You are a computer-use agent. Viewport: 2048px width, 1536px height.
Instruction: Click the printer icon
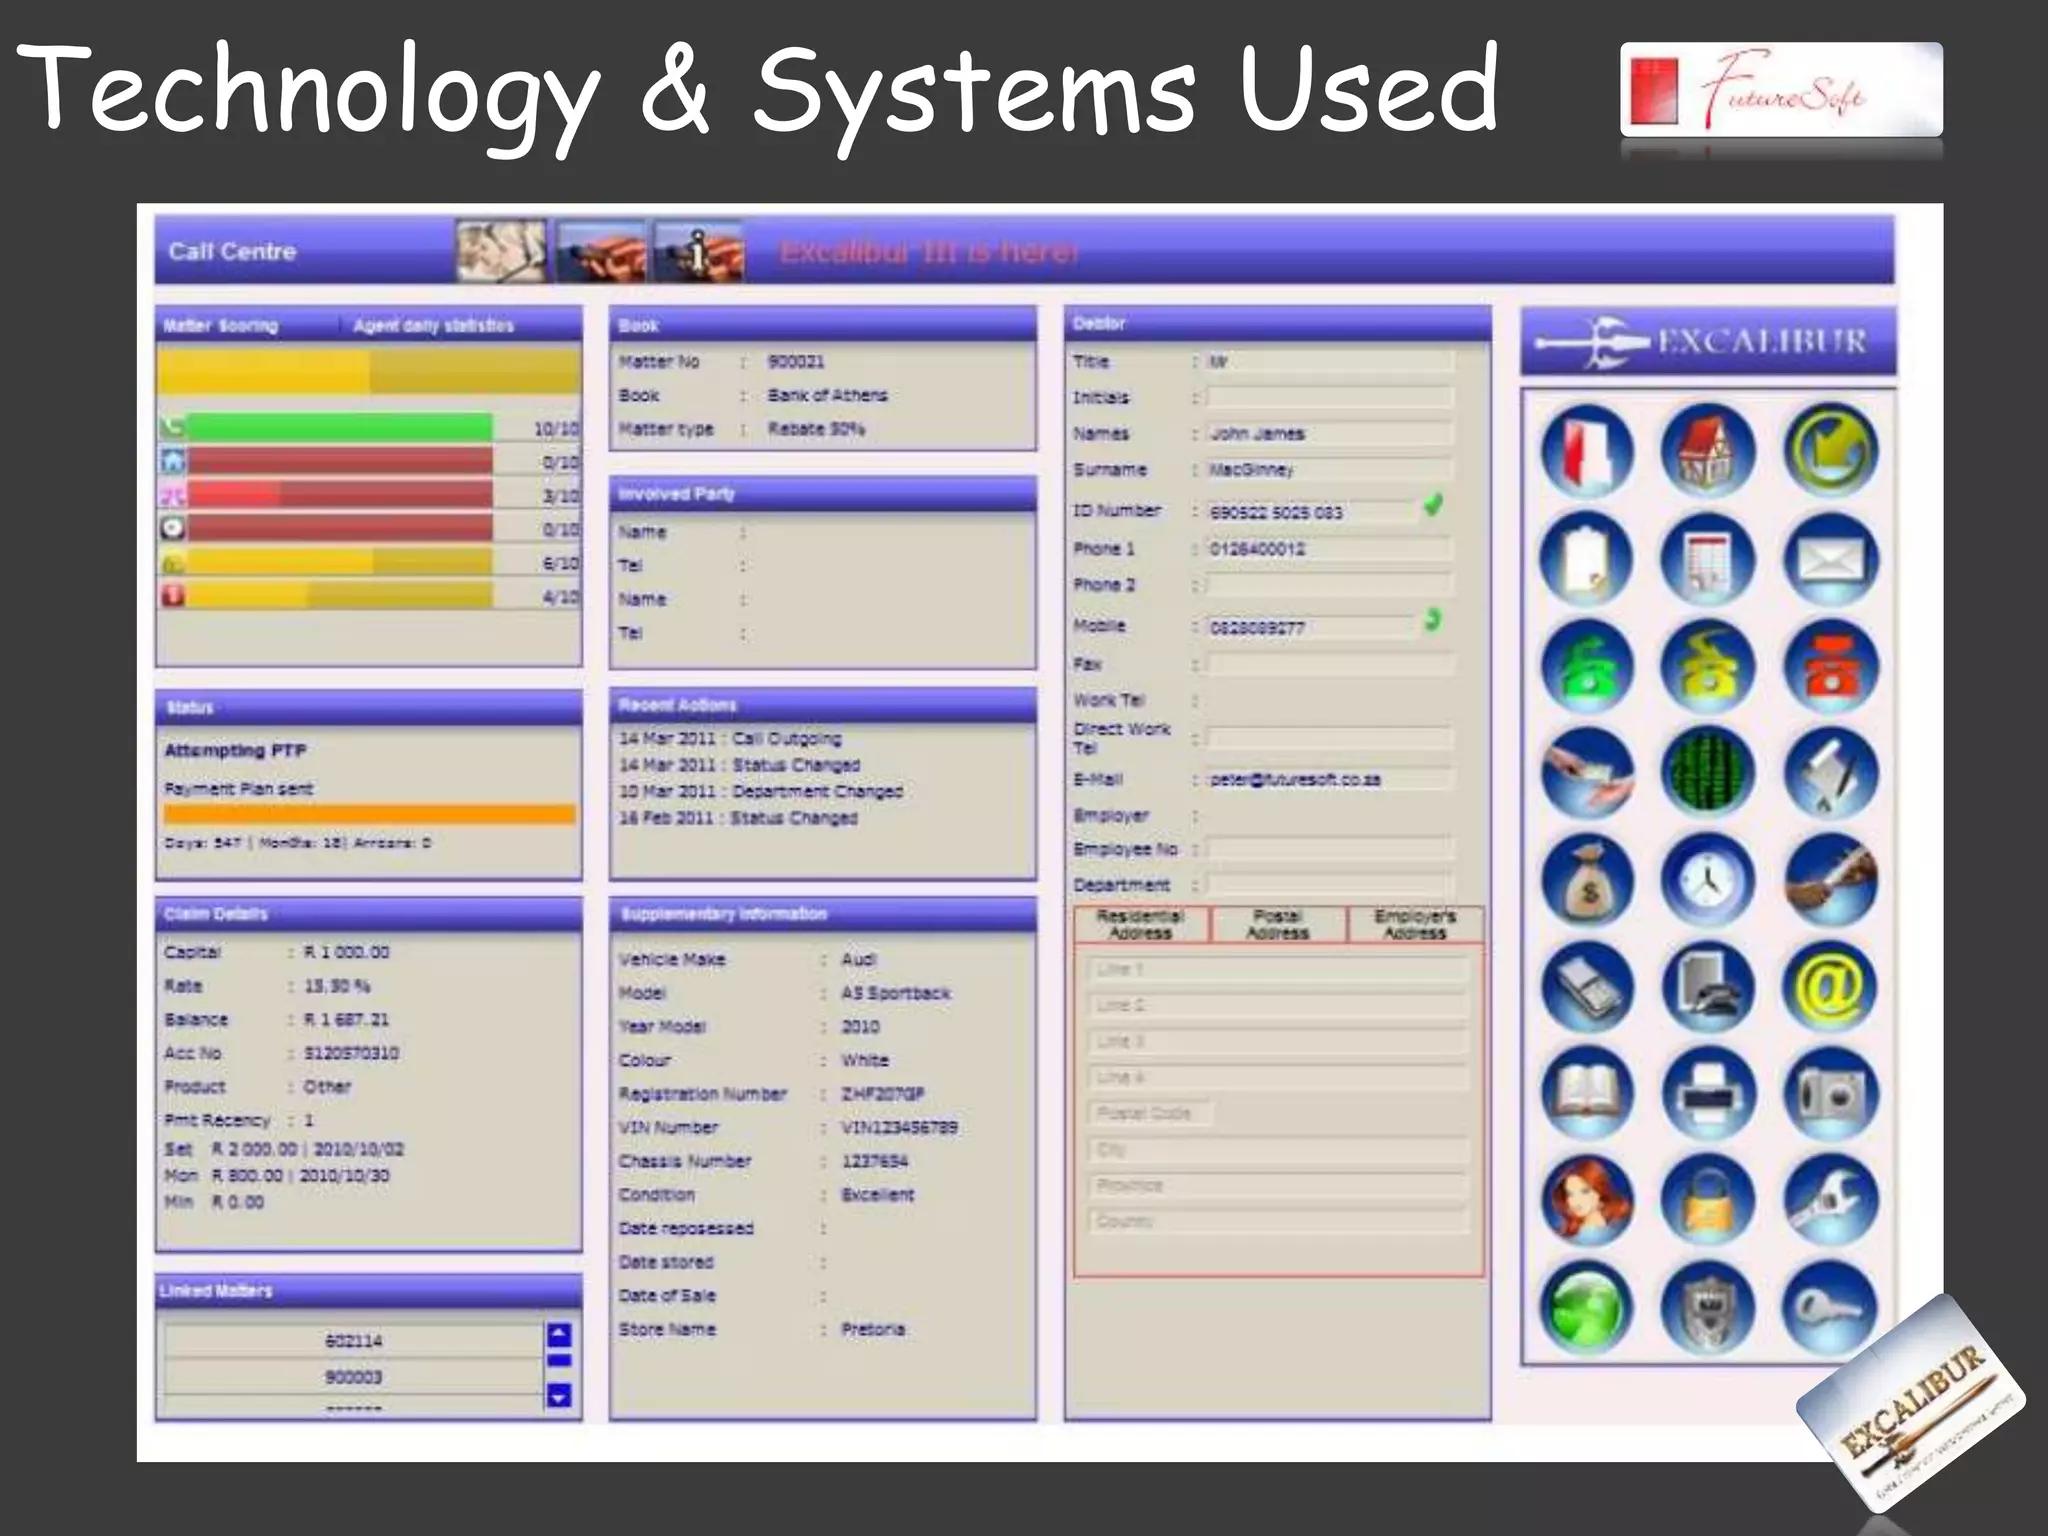pos(1708,1094)
